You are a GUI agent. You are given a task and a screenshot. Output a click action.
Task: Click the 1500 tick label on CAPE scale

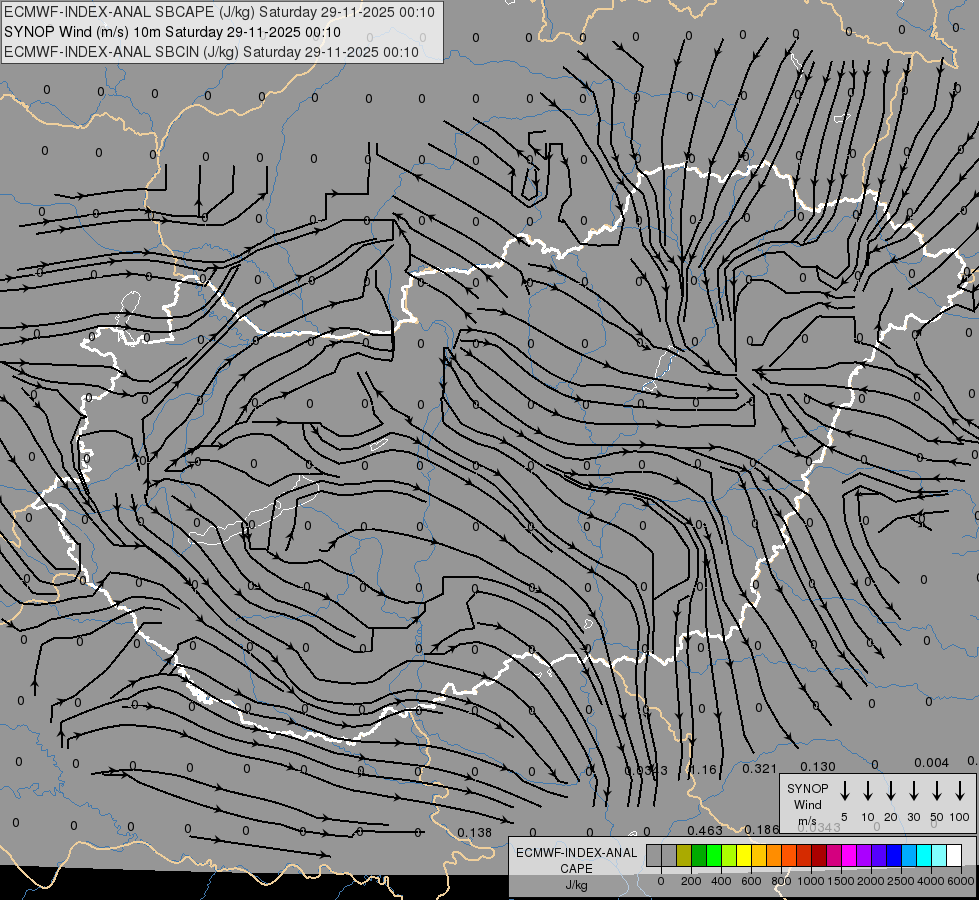[841, 881]
